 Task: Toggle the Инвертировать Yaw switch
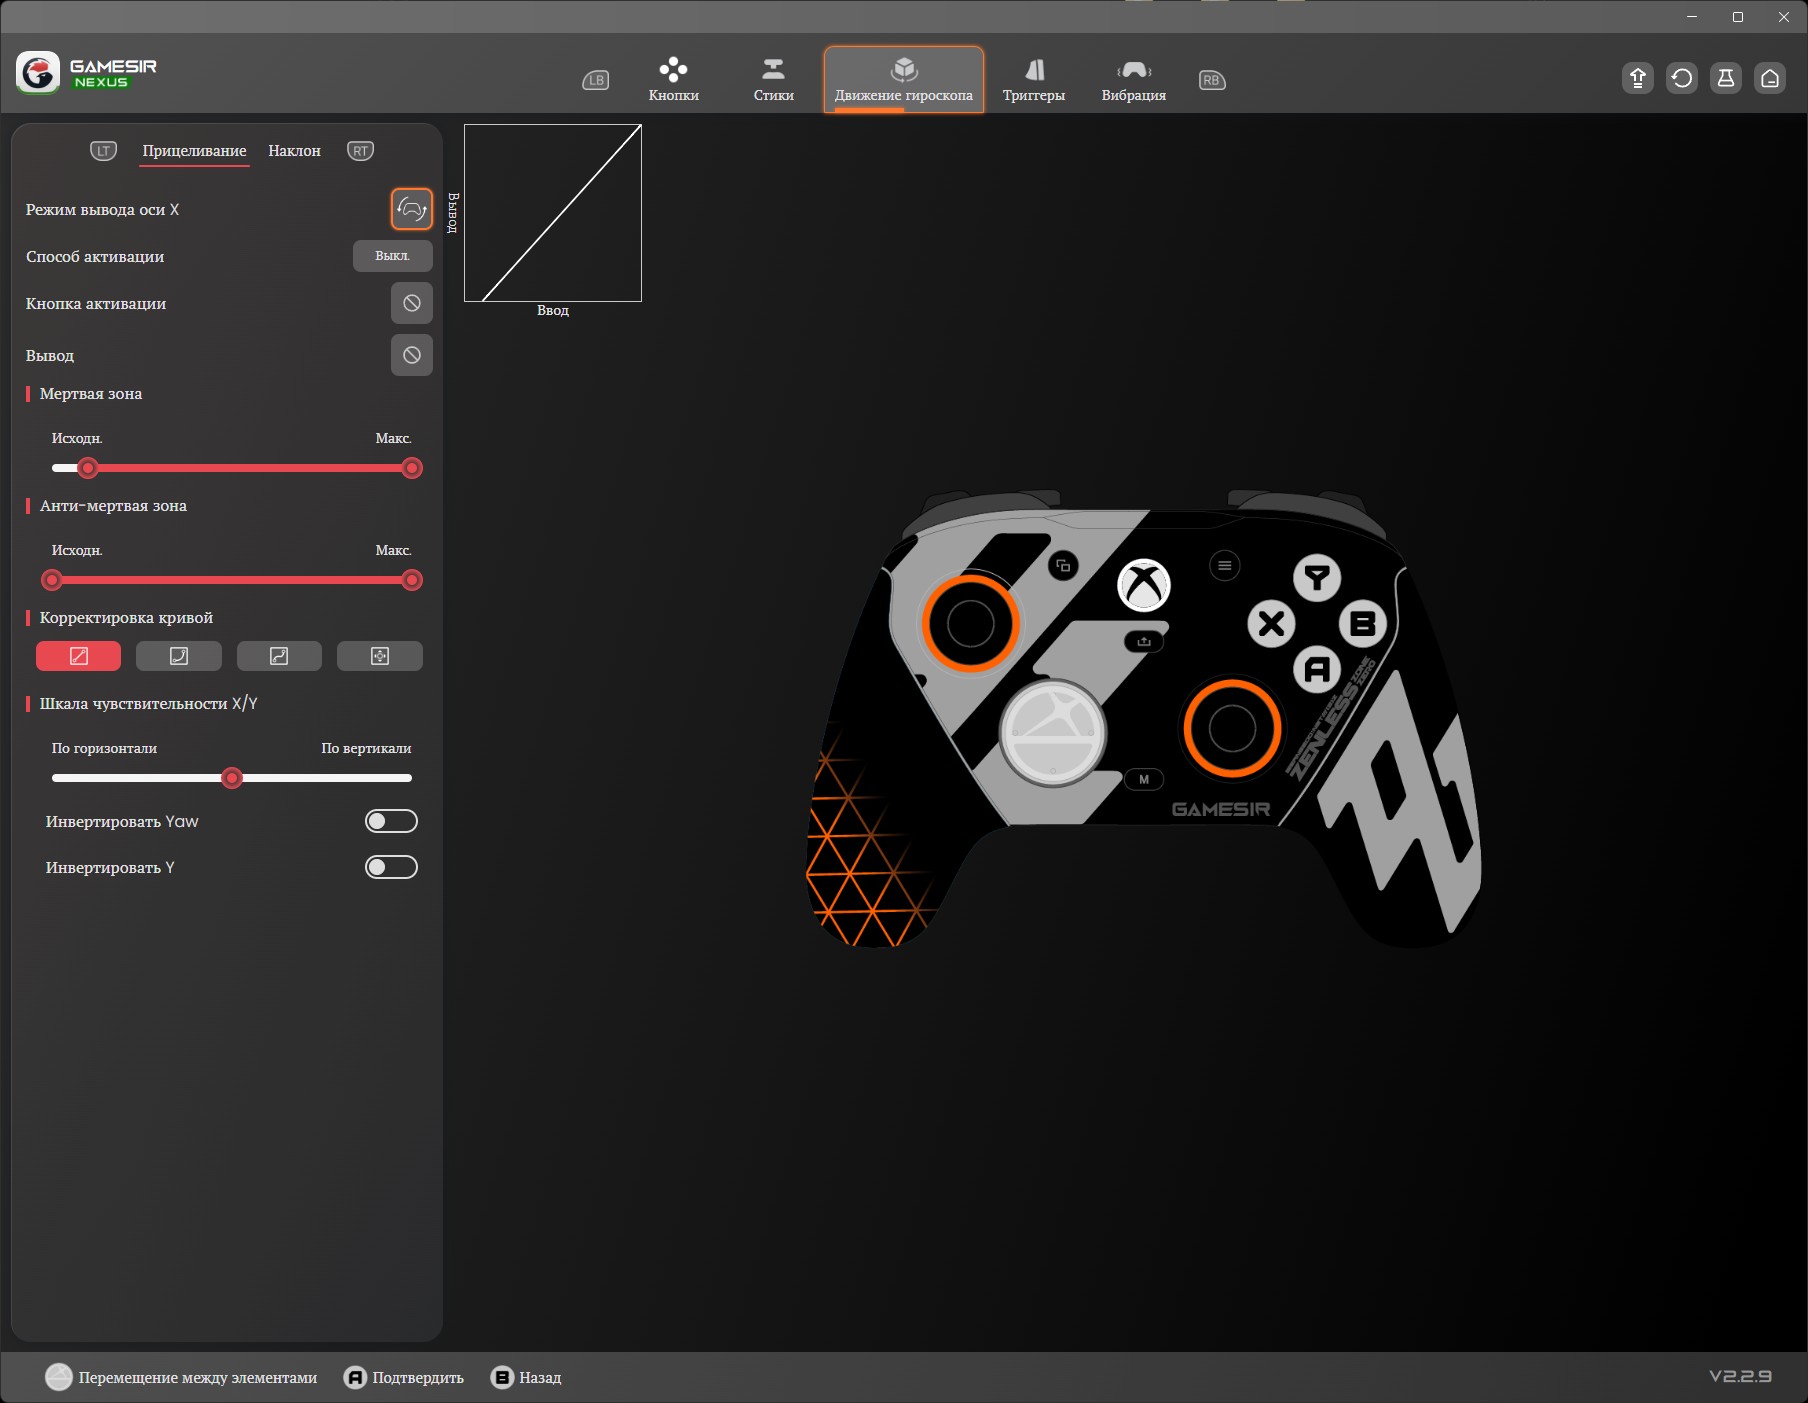[x=391, y=821]
